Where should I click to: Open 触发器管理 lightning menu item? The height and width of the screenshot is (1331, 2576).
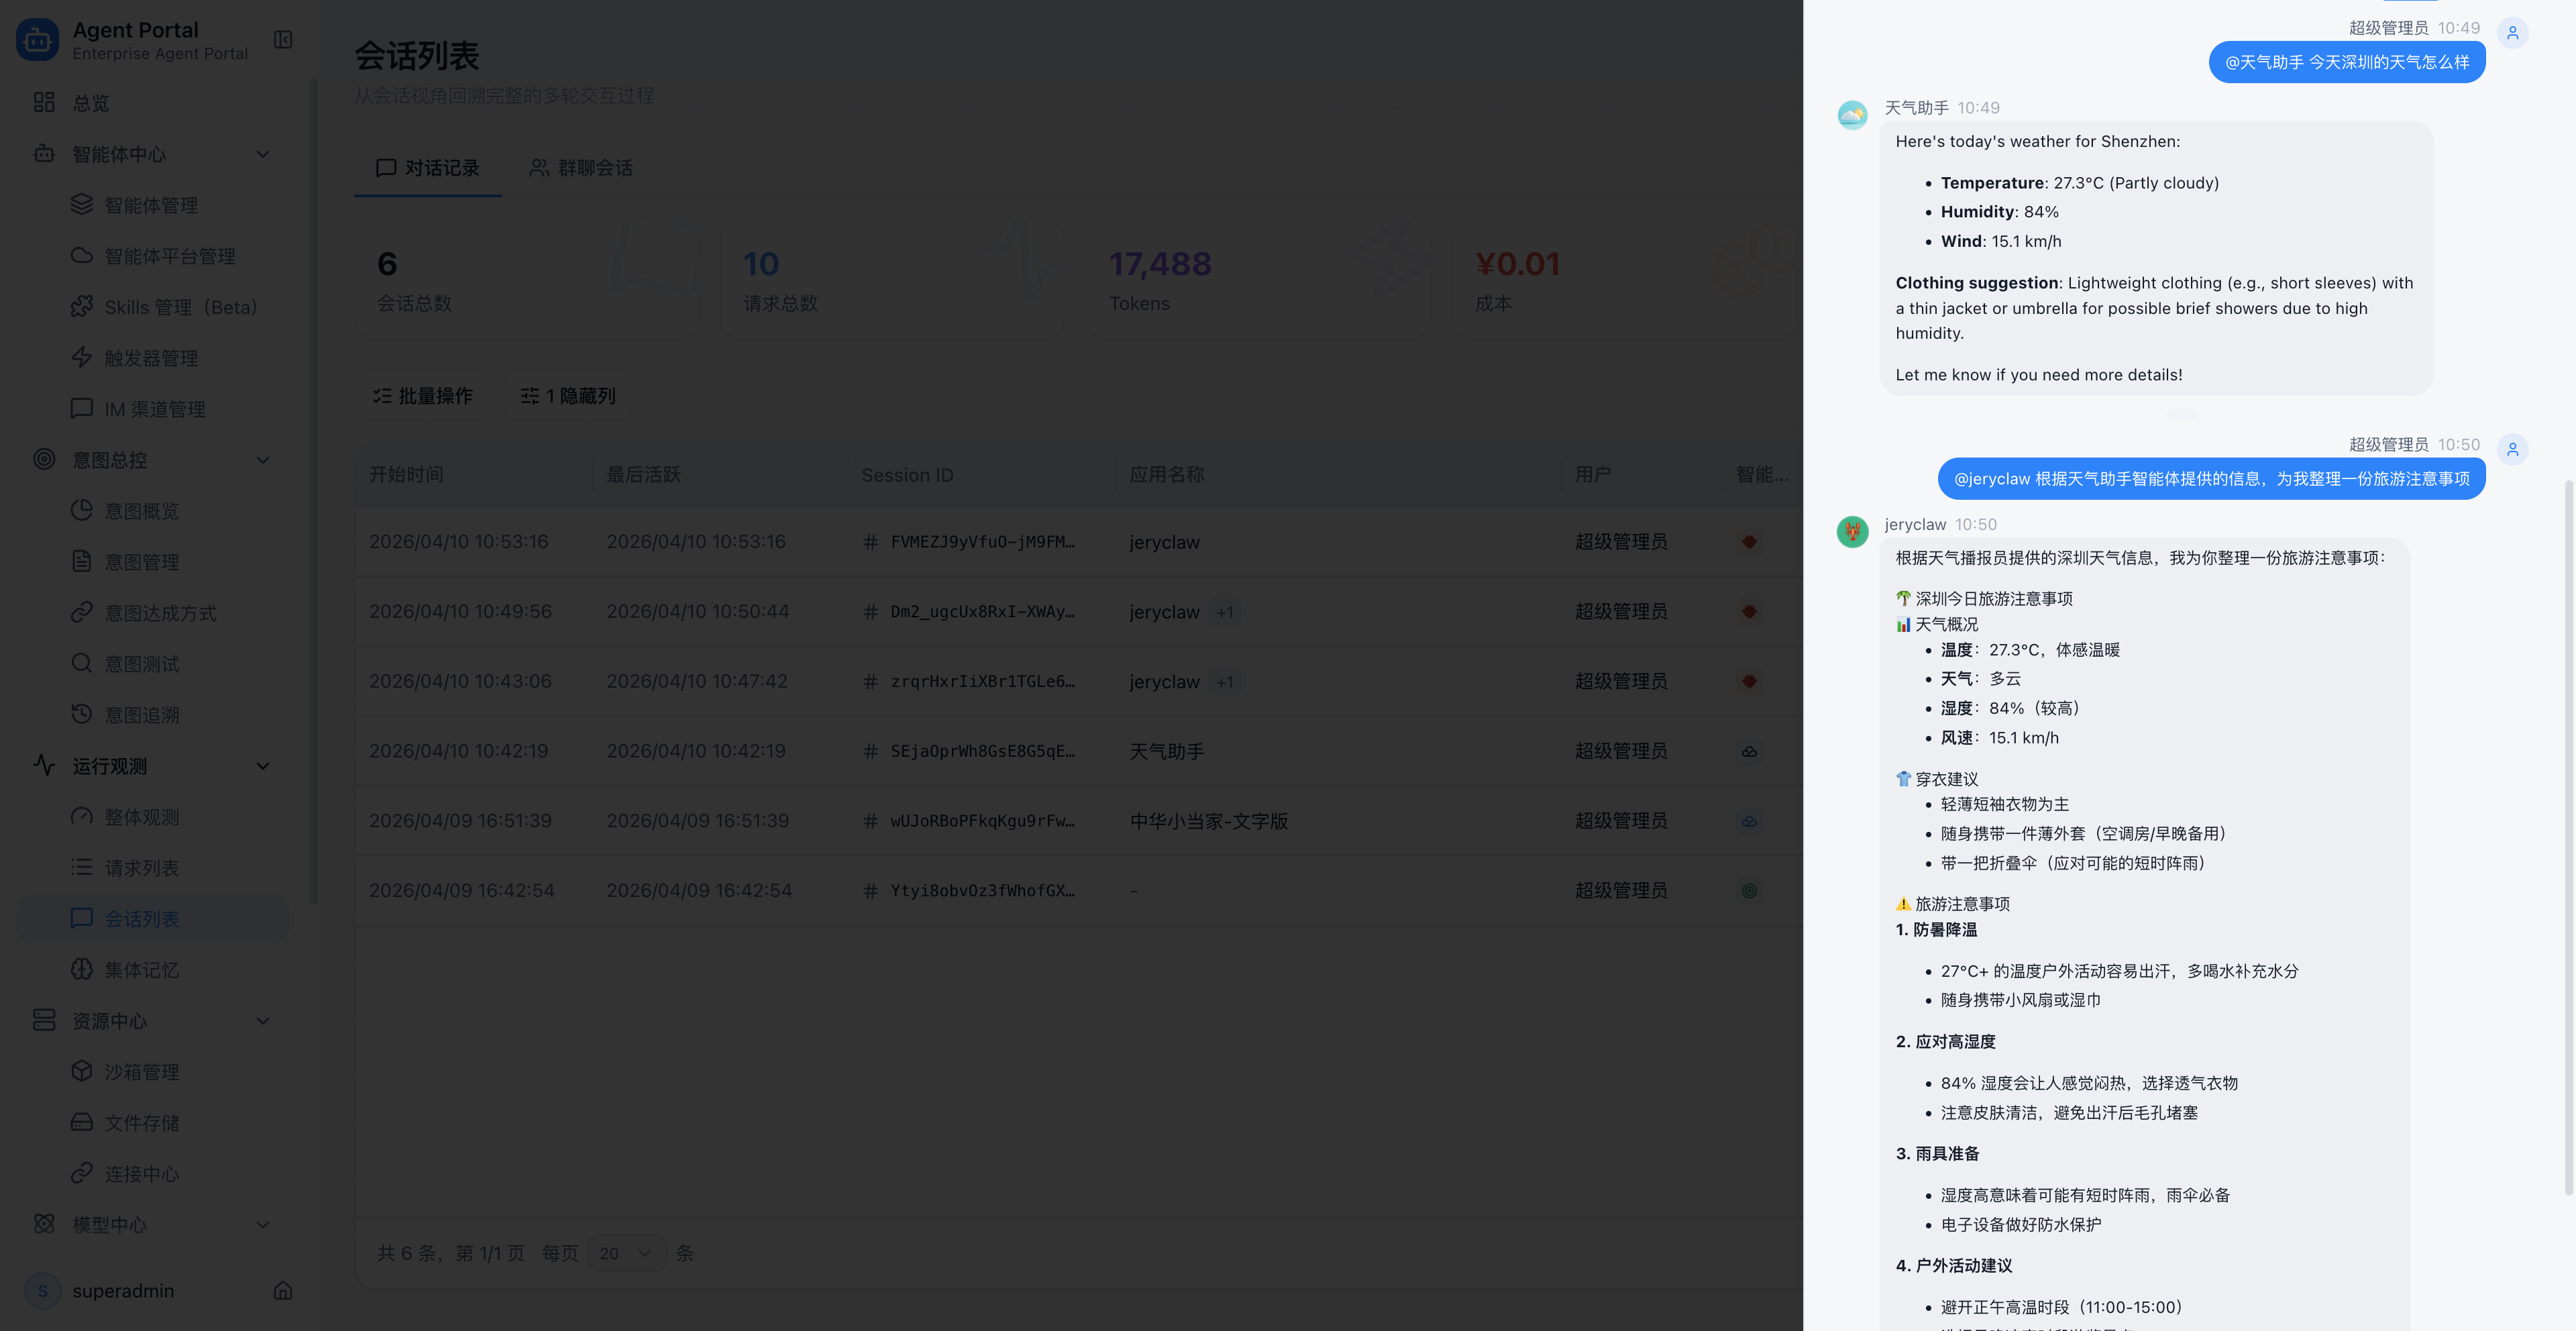150,358
